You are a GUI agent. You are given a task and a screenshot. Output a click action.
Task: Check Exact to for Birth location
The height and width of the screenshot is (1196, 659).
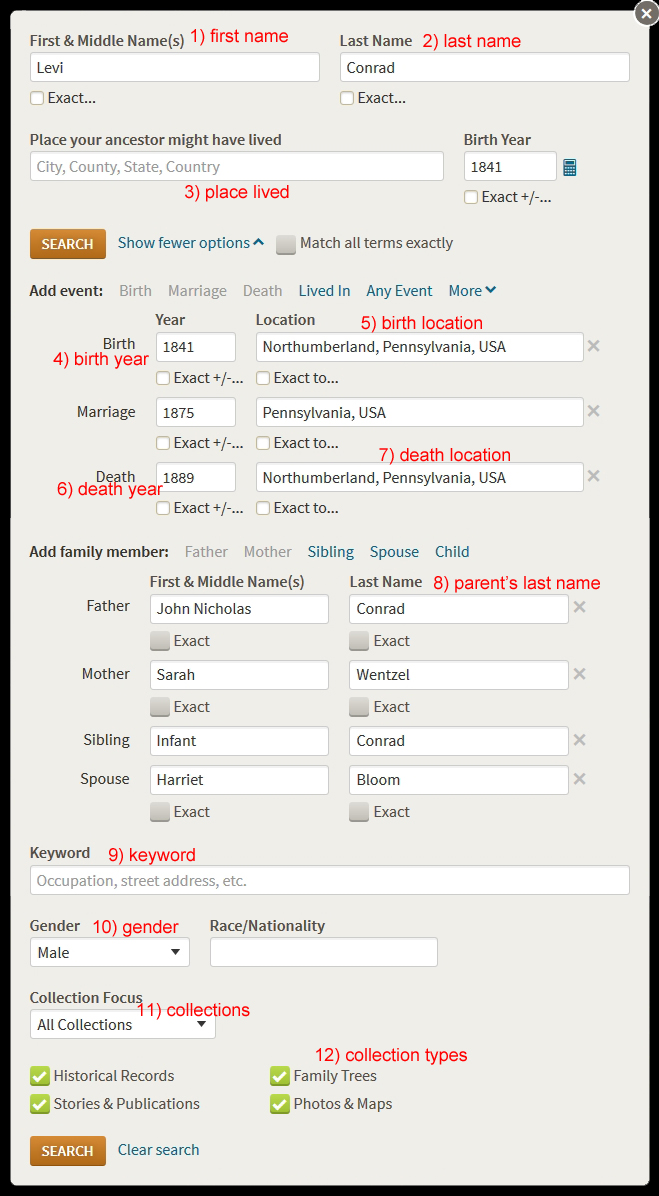(x=263, y=378)
